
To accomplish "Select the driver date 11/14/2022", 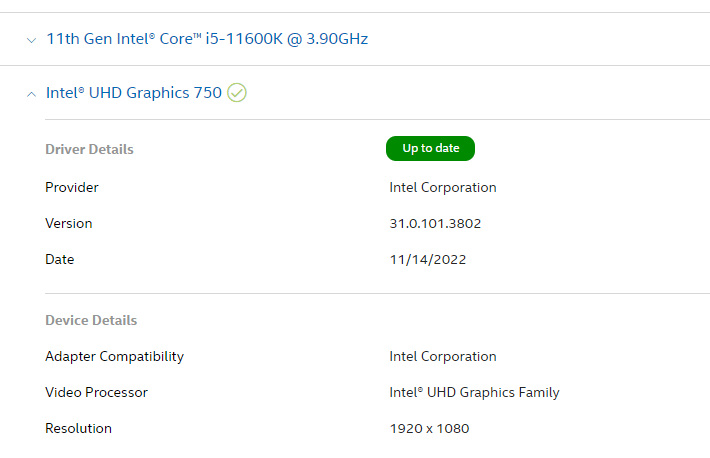I will 428,260.
